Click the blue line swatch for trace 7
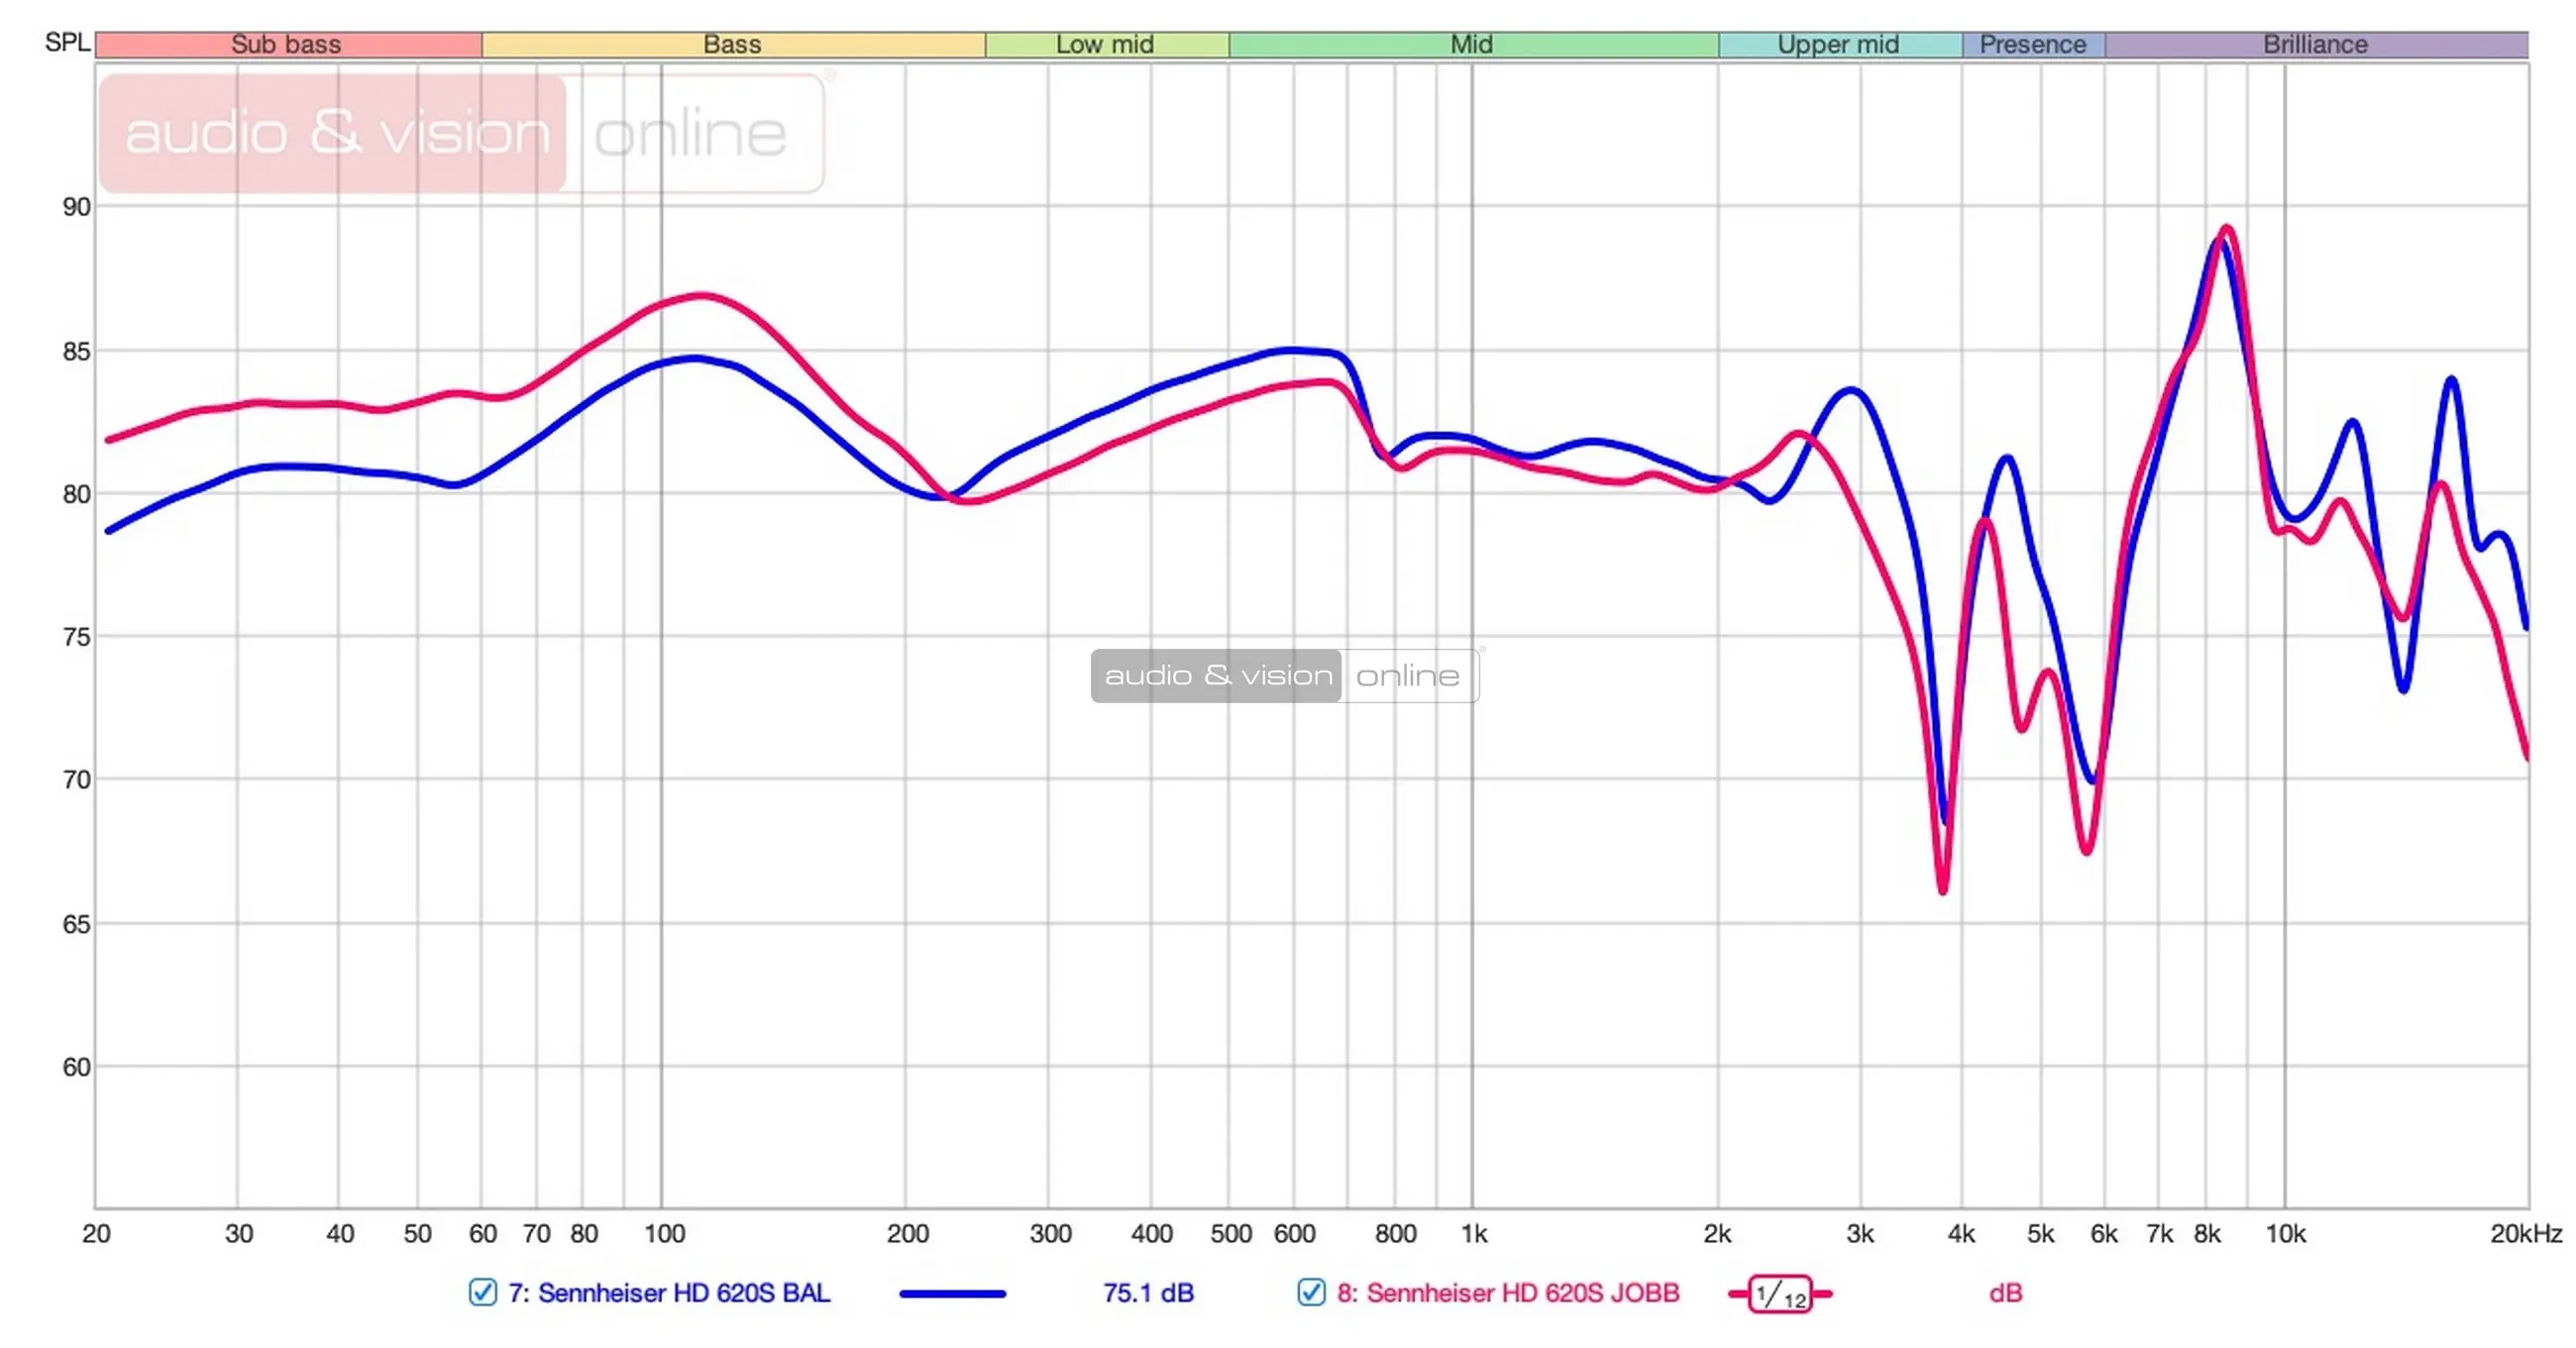The width and height of the screenshot is (2576, 1348). click(952, 1293)
